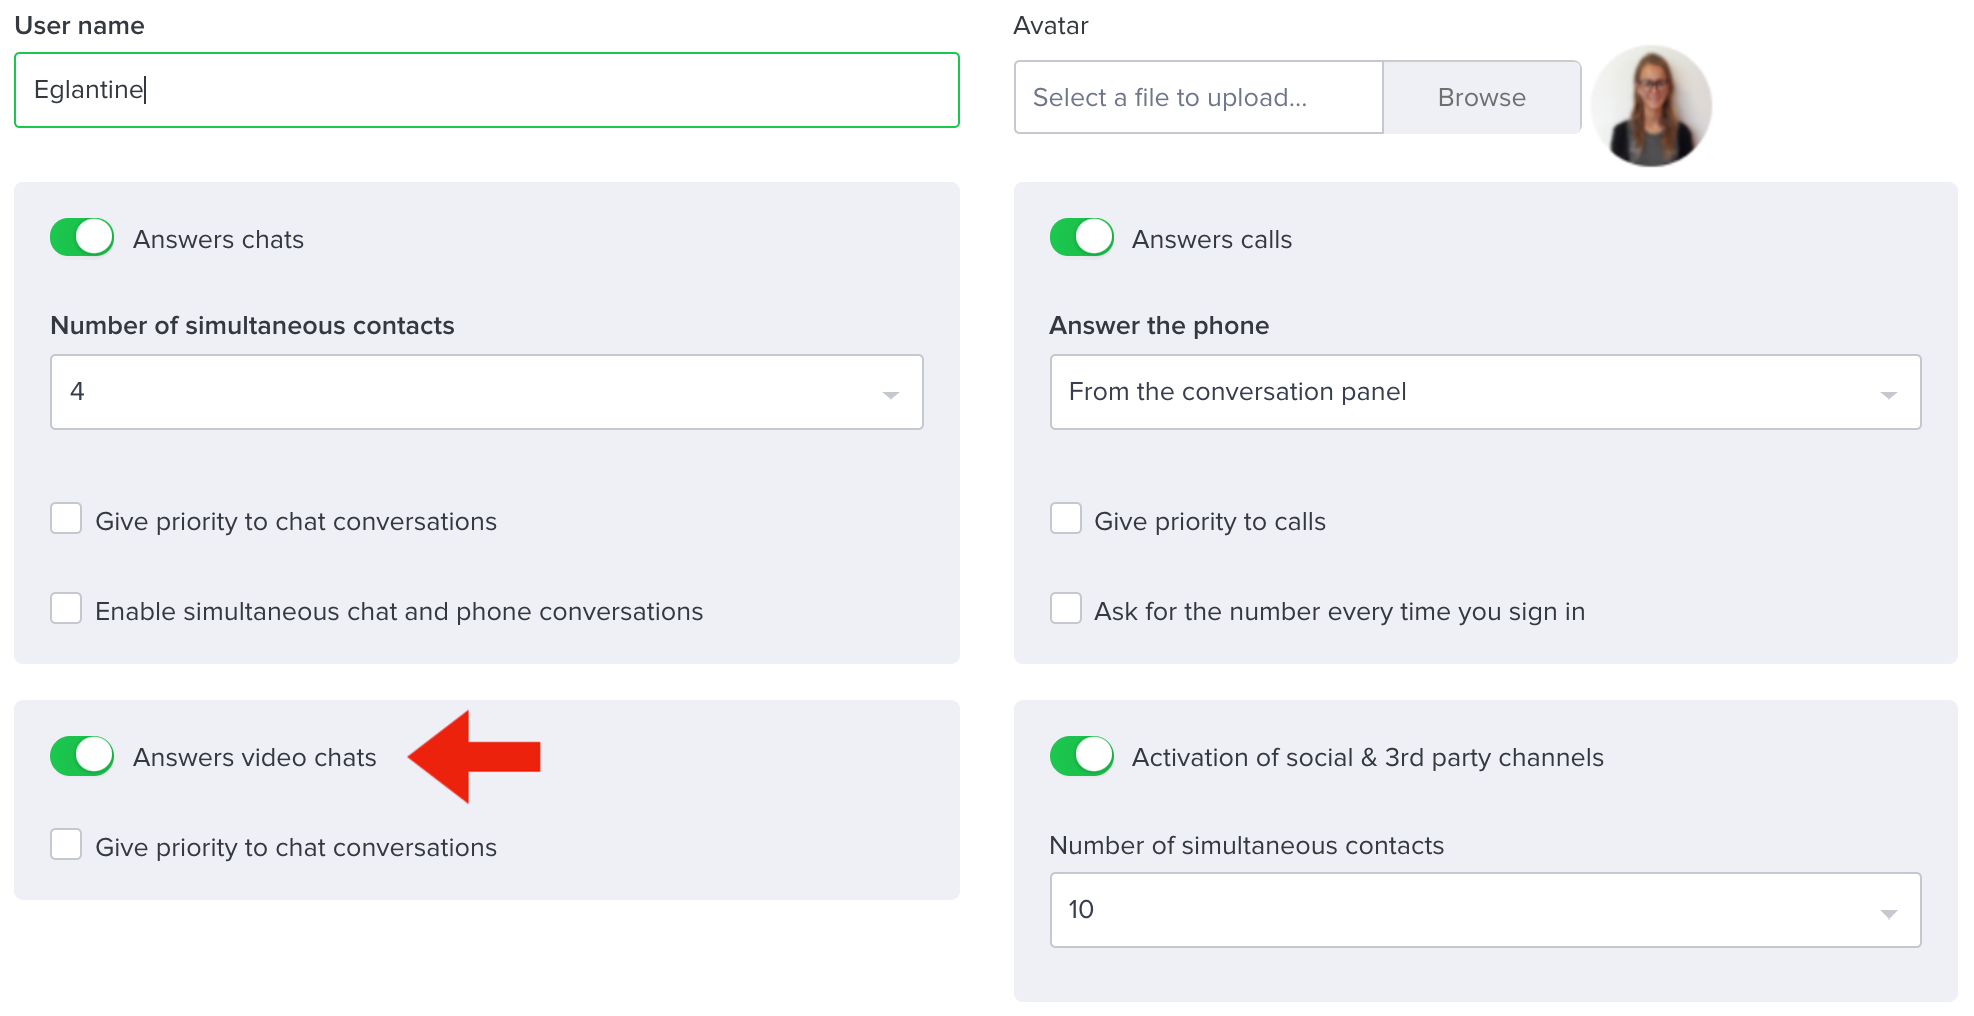Click the User name field containing Eglantine
The height and width of the screenshot is (1016, 1974).
(x=487, y=90)
